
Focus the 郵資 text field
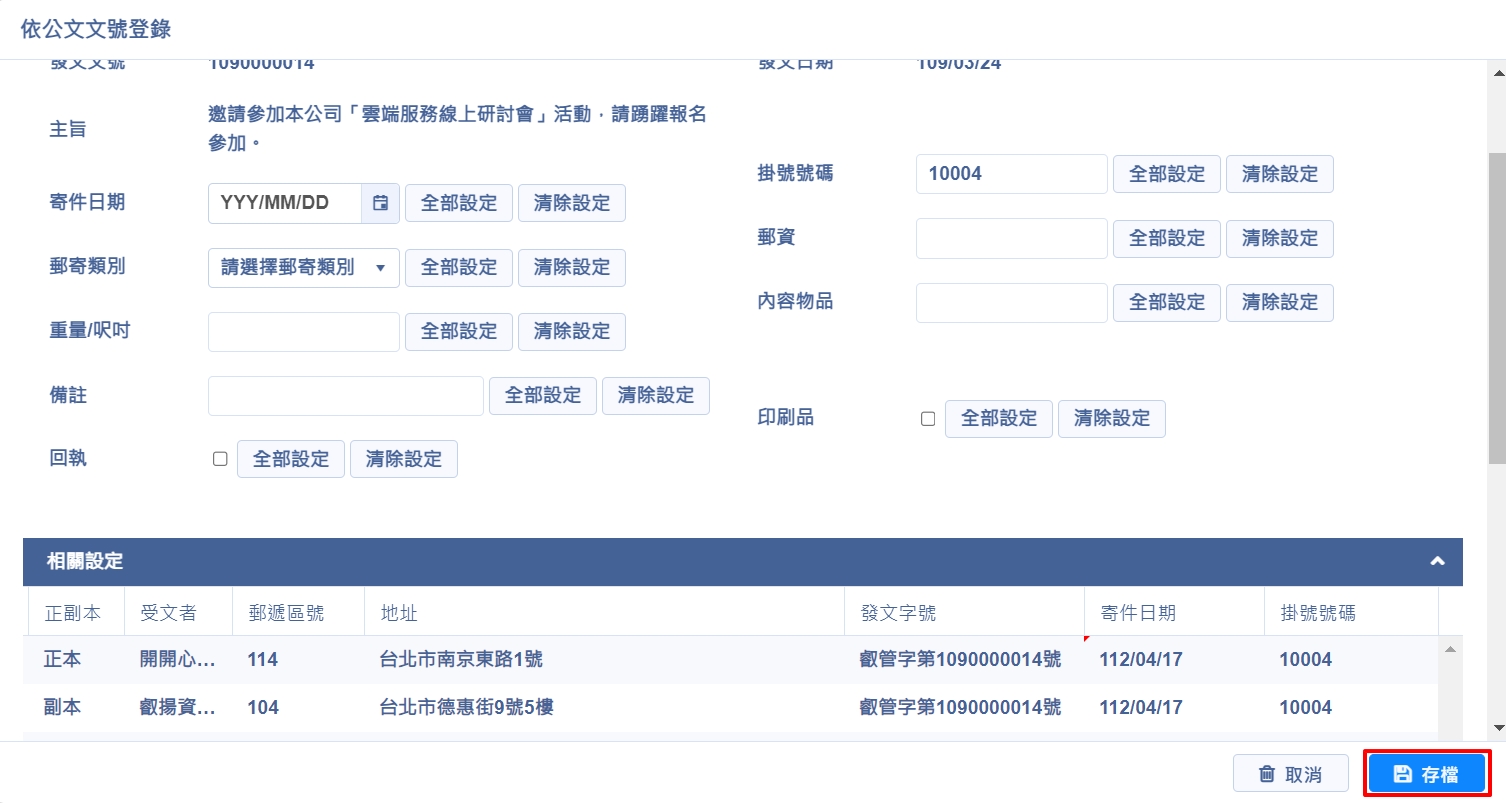point(1011,238)
